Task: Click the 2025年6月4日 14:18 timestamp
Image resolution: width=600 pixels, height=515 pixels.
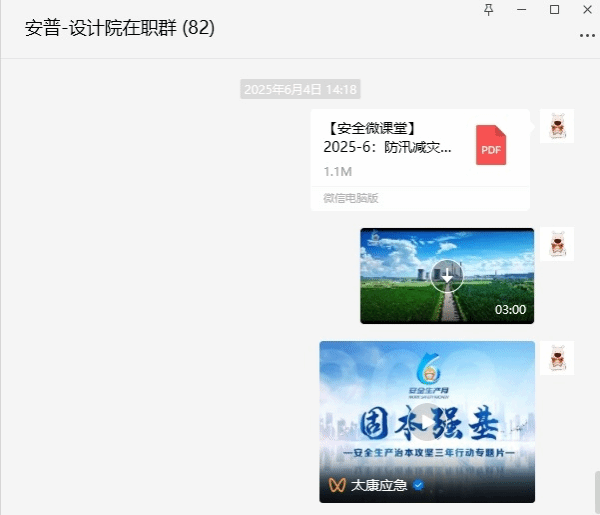Action: 299,90
